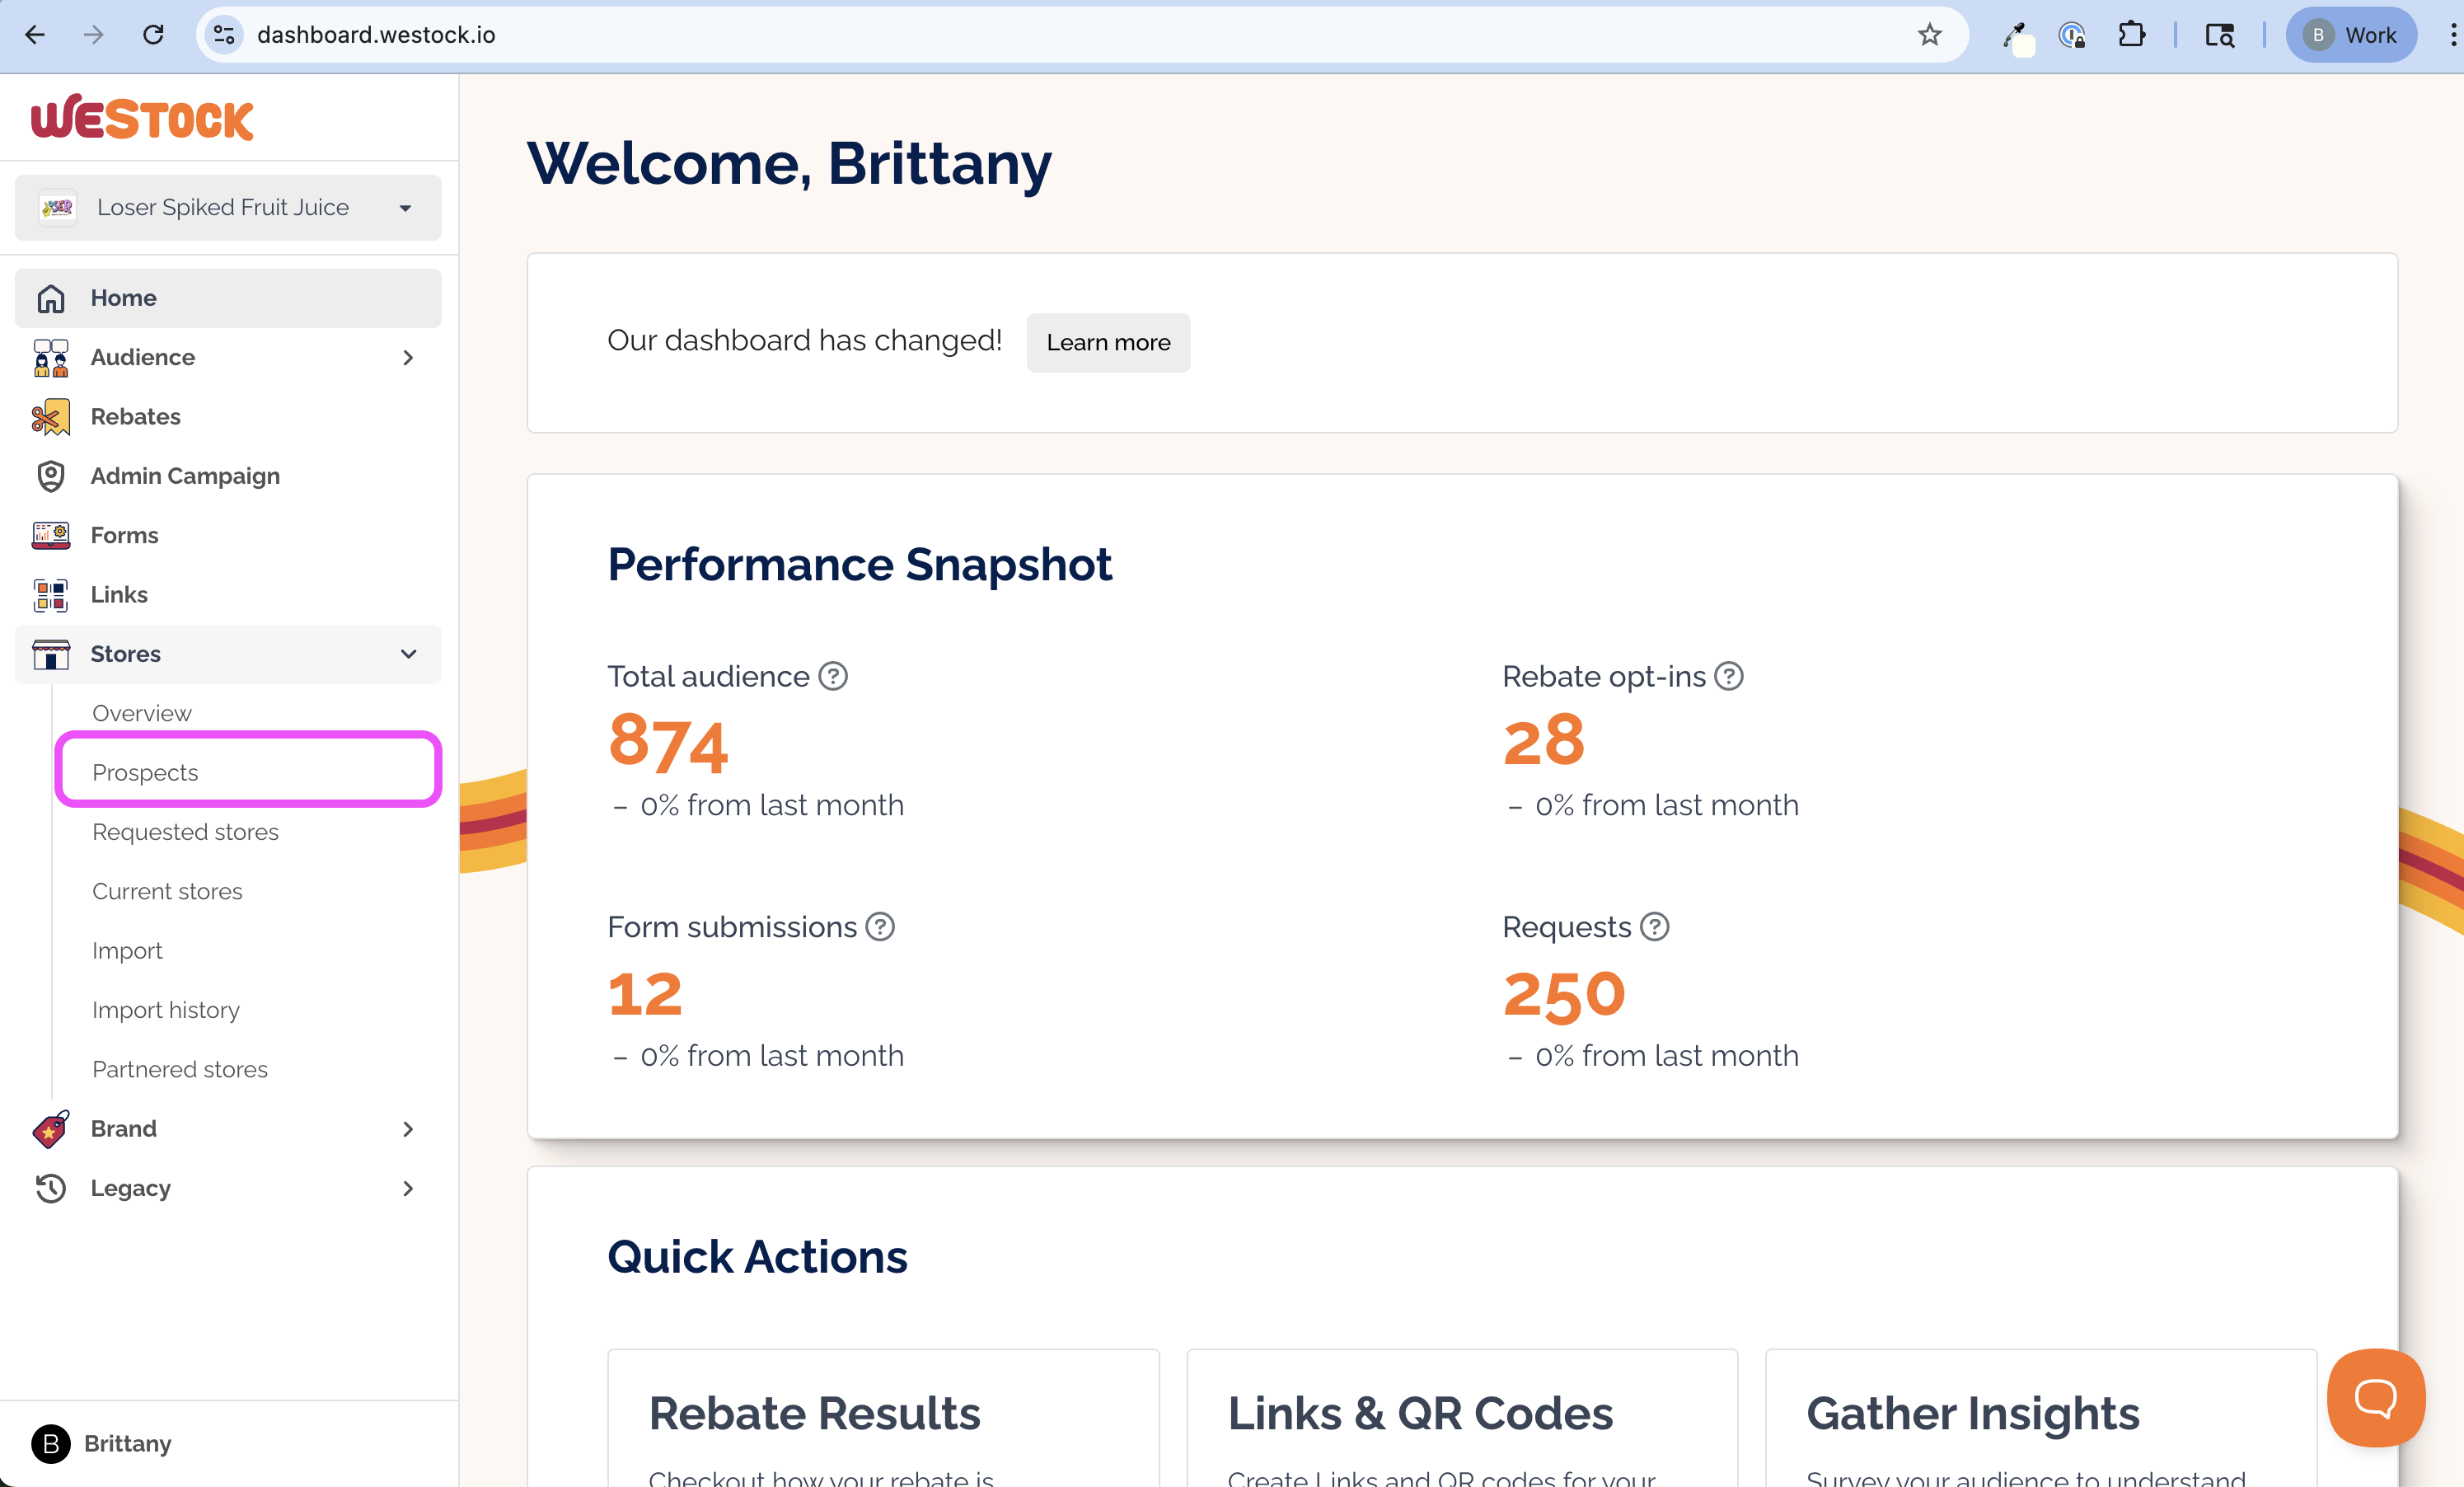Open the orange chat support bubble

pyautogui.click(x=2375, y=1397)
